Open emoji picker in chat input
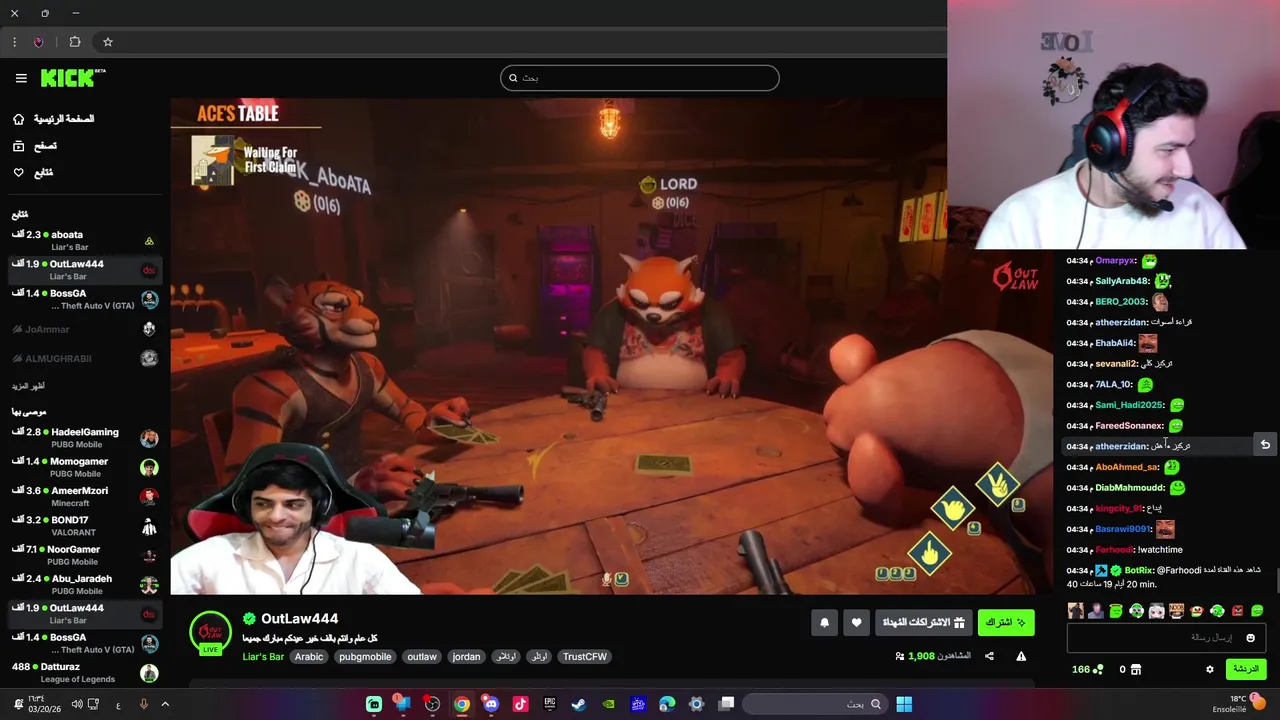1280x720 pixels. click(1250, 638)
